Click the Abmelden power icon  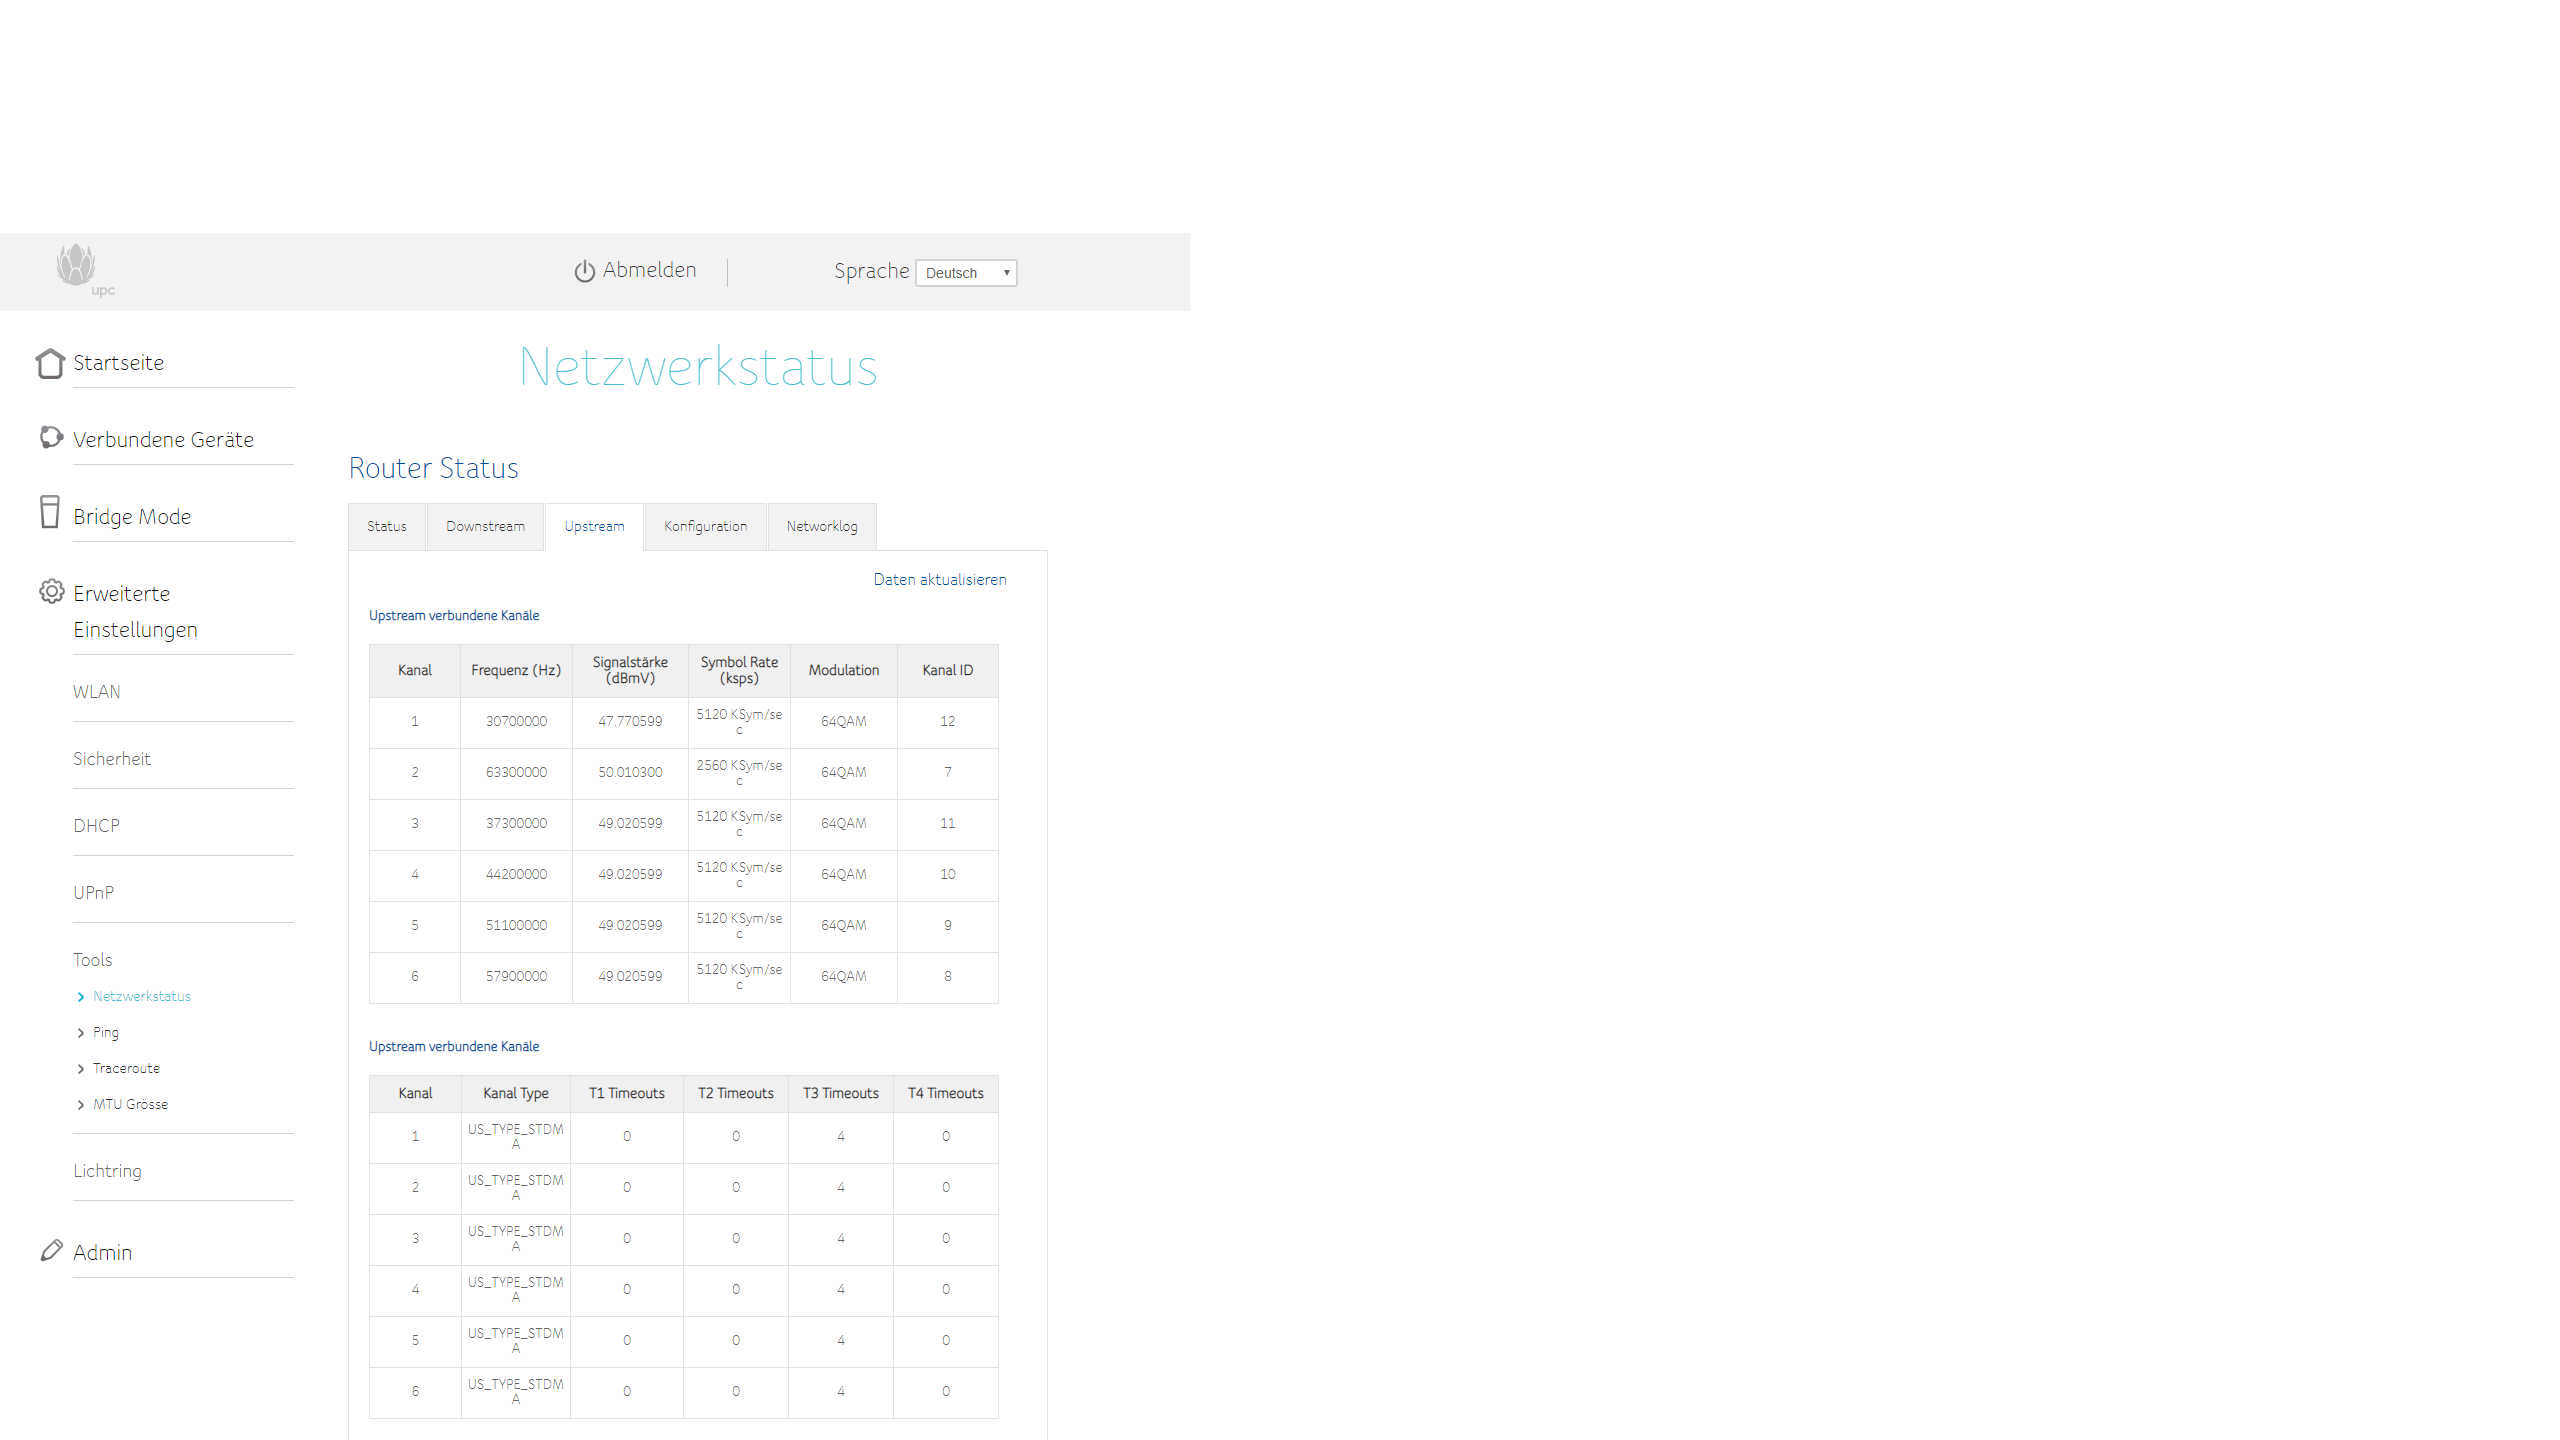point(584,271)
